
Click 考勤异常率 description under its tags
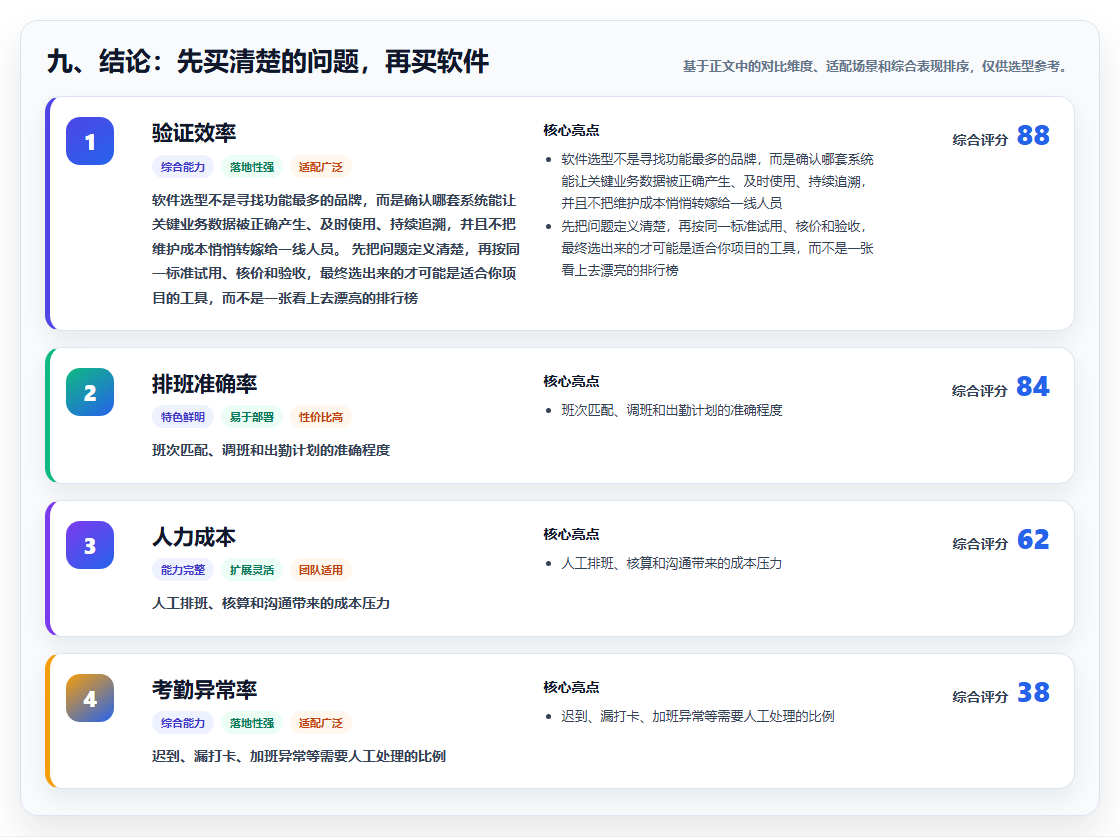pos(299,756)
